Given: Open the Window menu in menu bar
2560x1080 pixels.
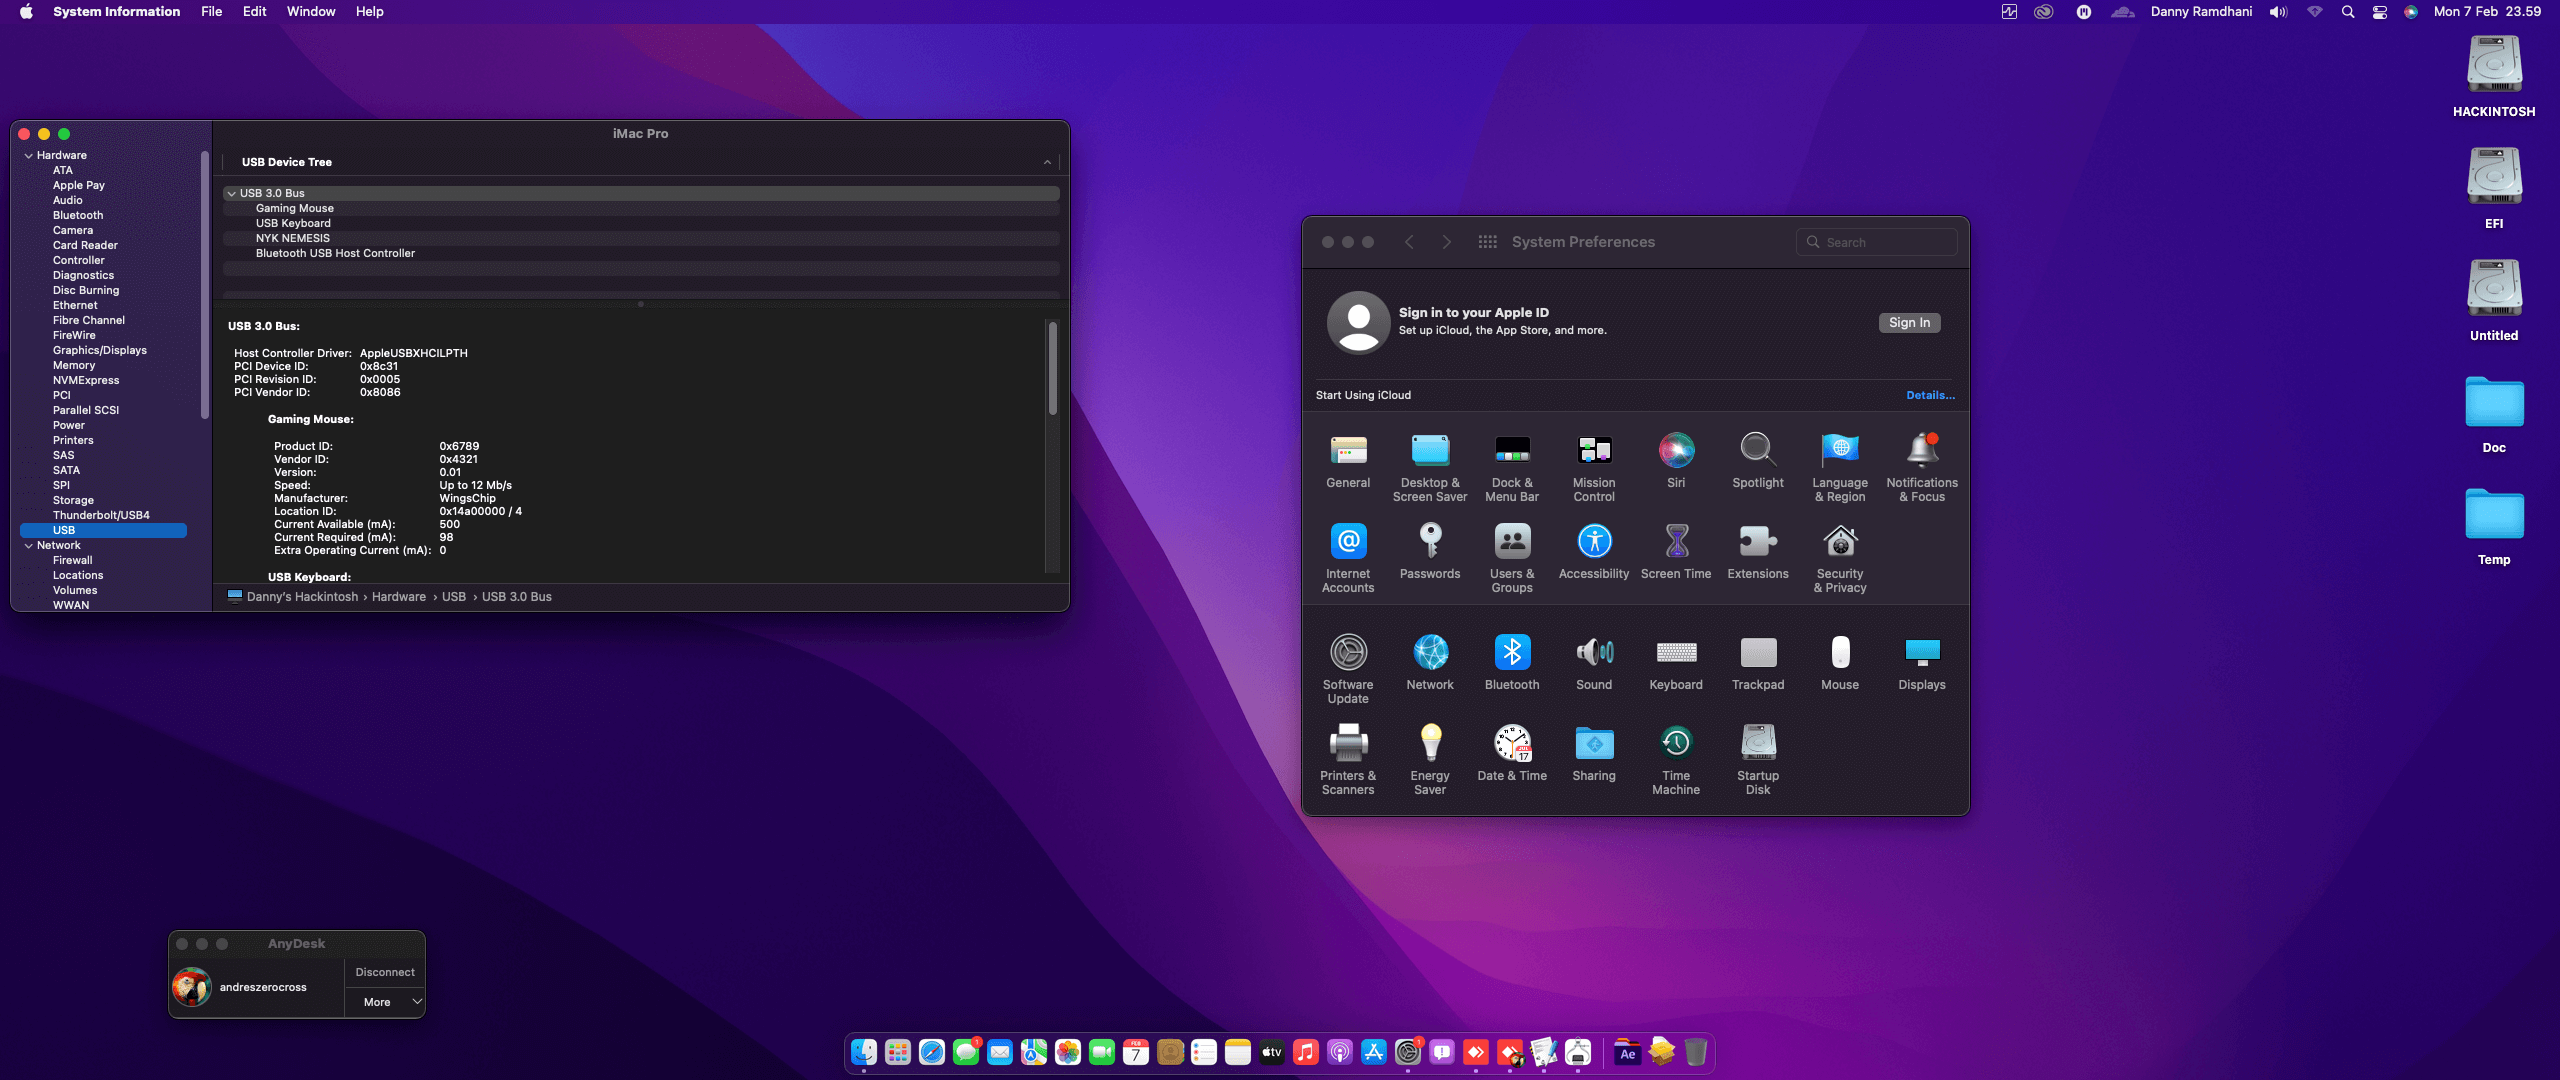Looking at the screenshot, I should (311, 12).
